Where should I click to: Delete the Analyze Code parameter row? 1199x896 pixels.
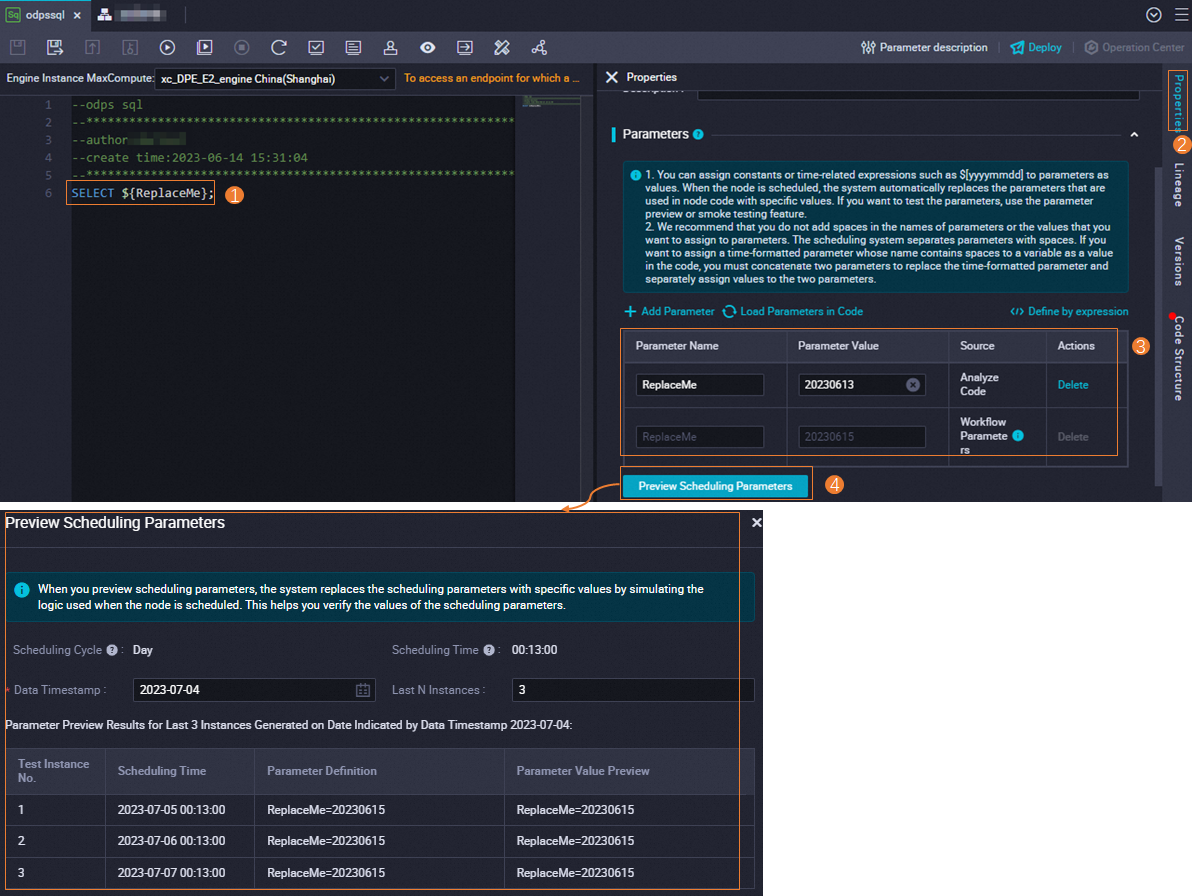coord(1073,385)
